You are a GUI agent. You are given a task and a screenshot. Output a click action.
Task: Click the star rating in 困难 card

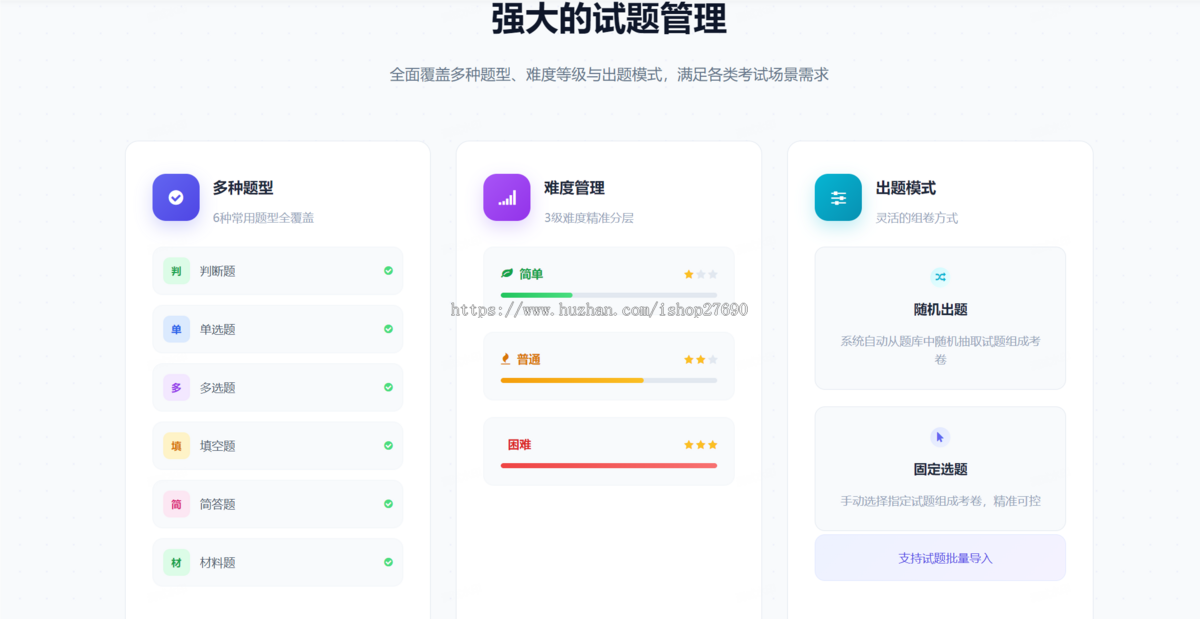[701, 444]
